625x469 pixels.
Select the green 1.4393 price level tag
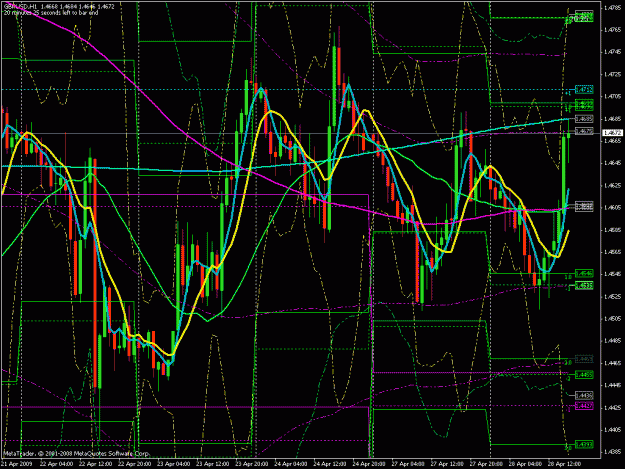(584, 444)
